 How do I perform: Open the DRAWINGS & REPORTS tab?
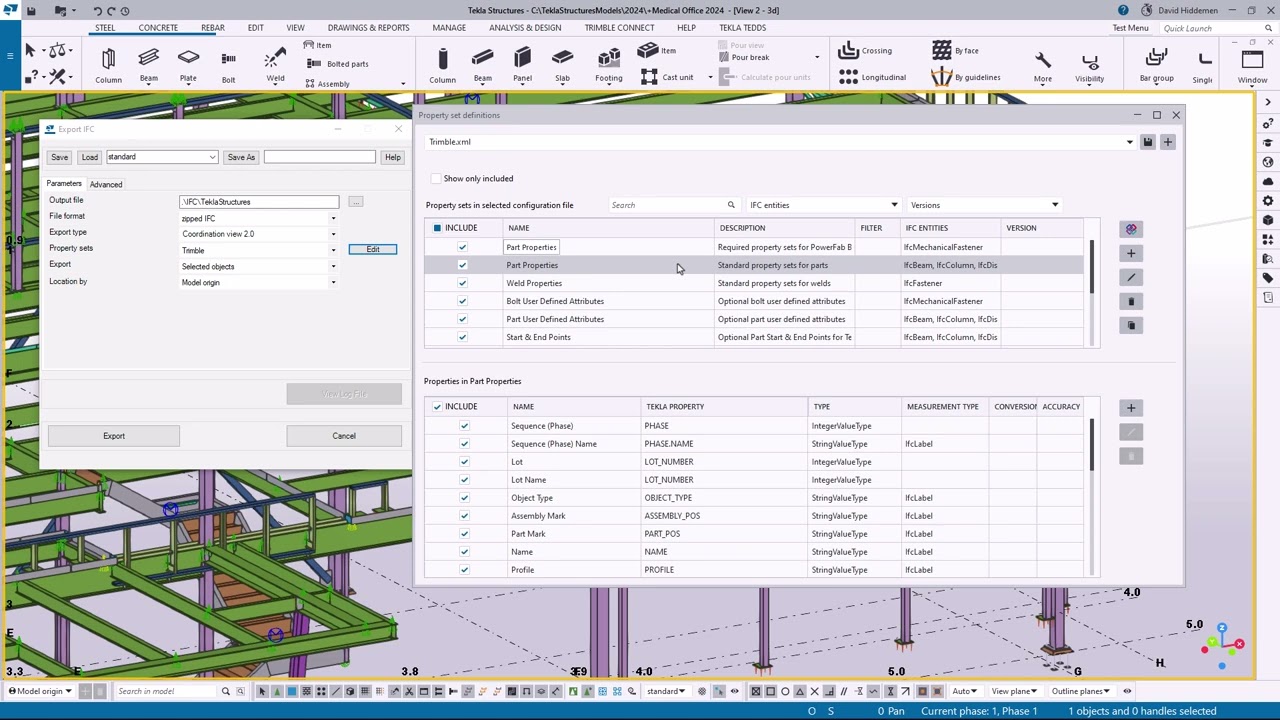pyautogui.click(x=368, y=28)
